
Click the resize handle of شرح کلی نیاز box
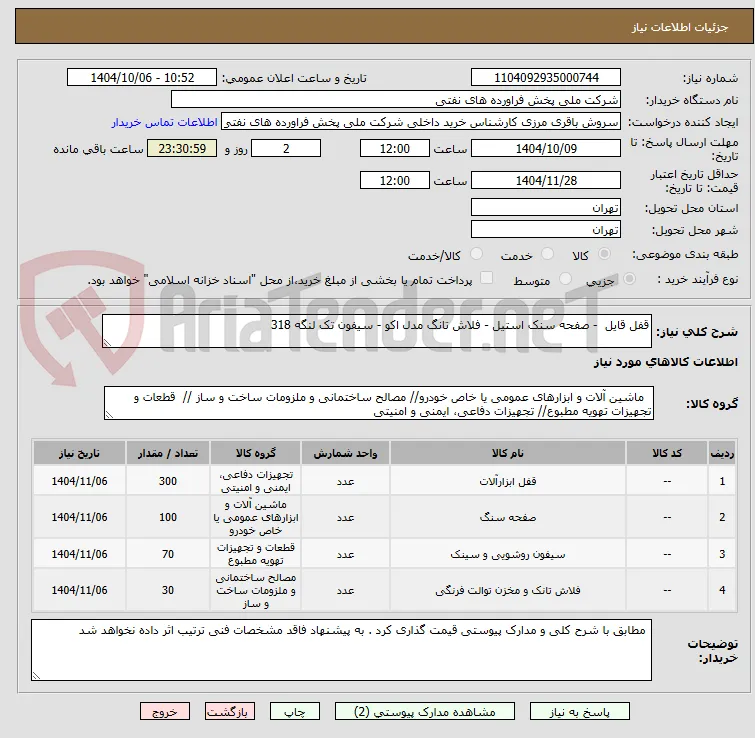pyautogui.click(x=107, y=342)
